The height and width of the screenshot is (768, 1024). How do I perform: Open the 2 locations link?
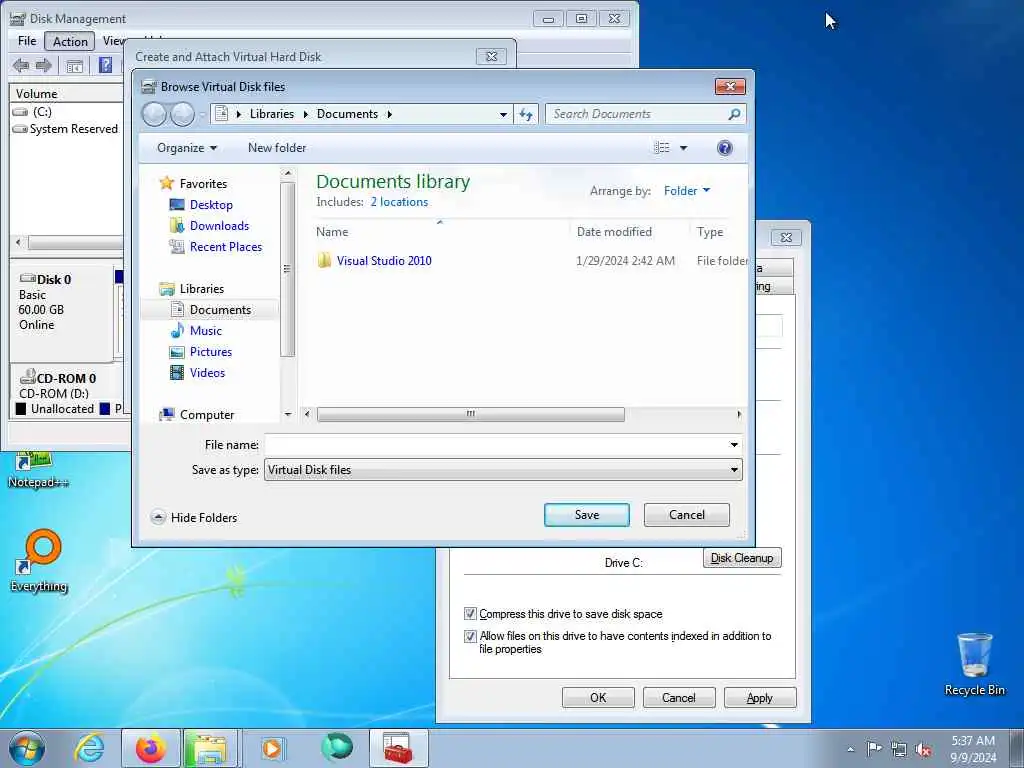[x=399, y=202]
